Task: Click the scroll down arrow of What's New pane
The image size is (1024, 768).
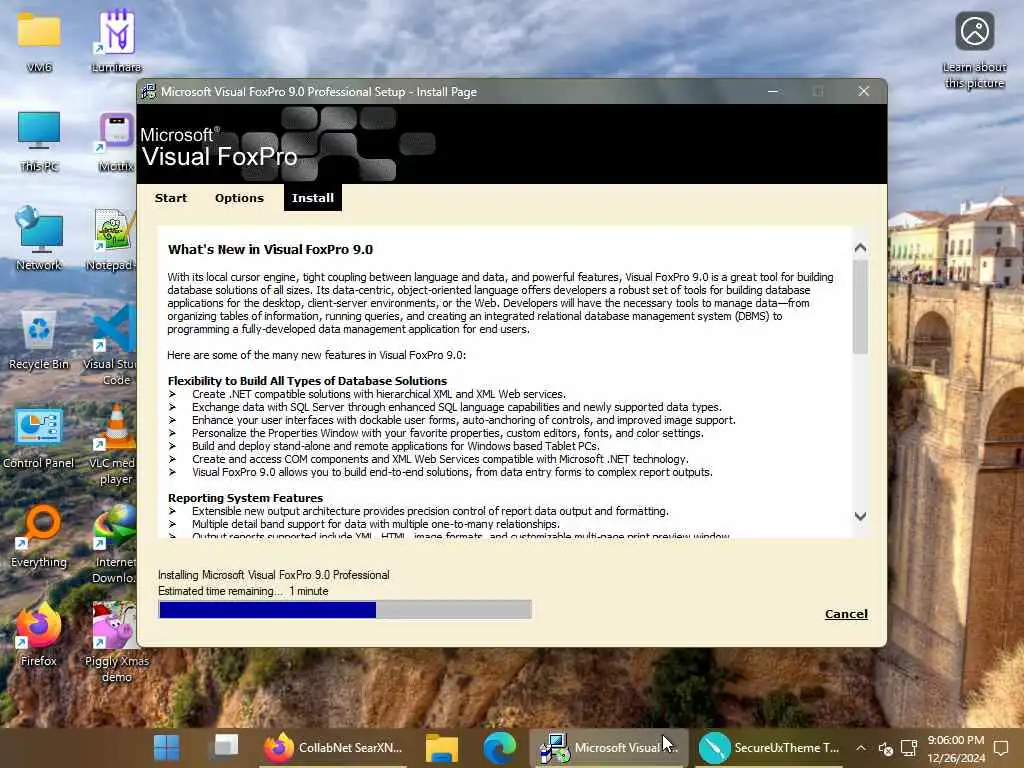Action: click(860, 516)
